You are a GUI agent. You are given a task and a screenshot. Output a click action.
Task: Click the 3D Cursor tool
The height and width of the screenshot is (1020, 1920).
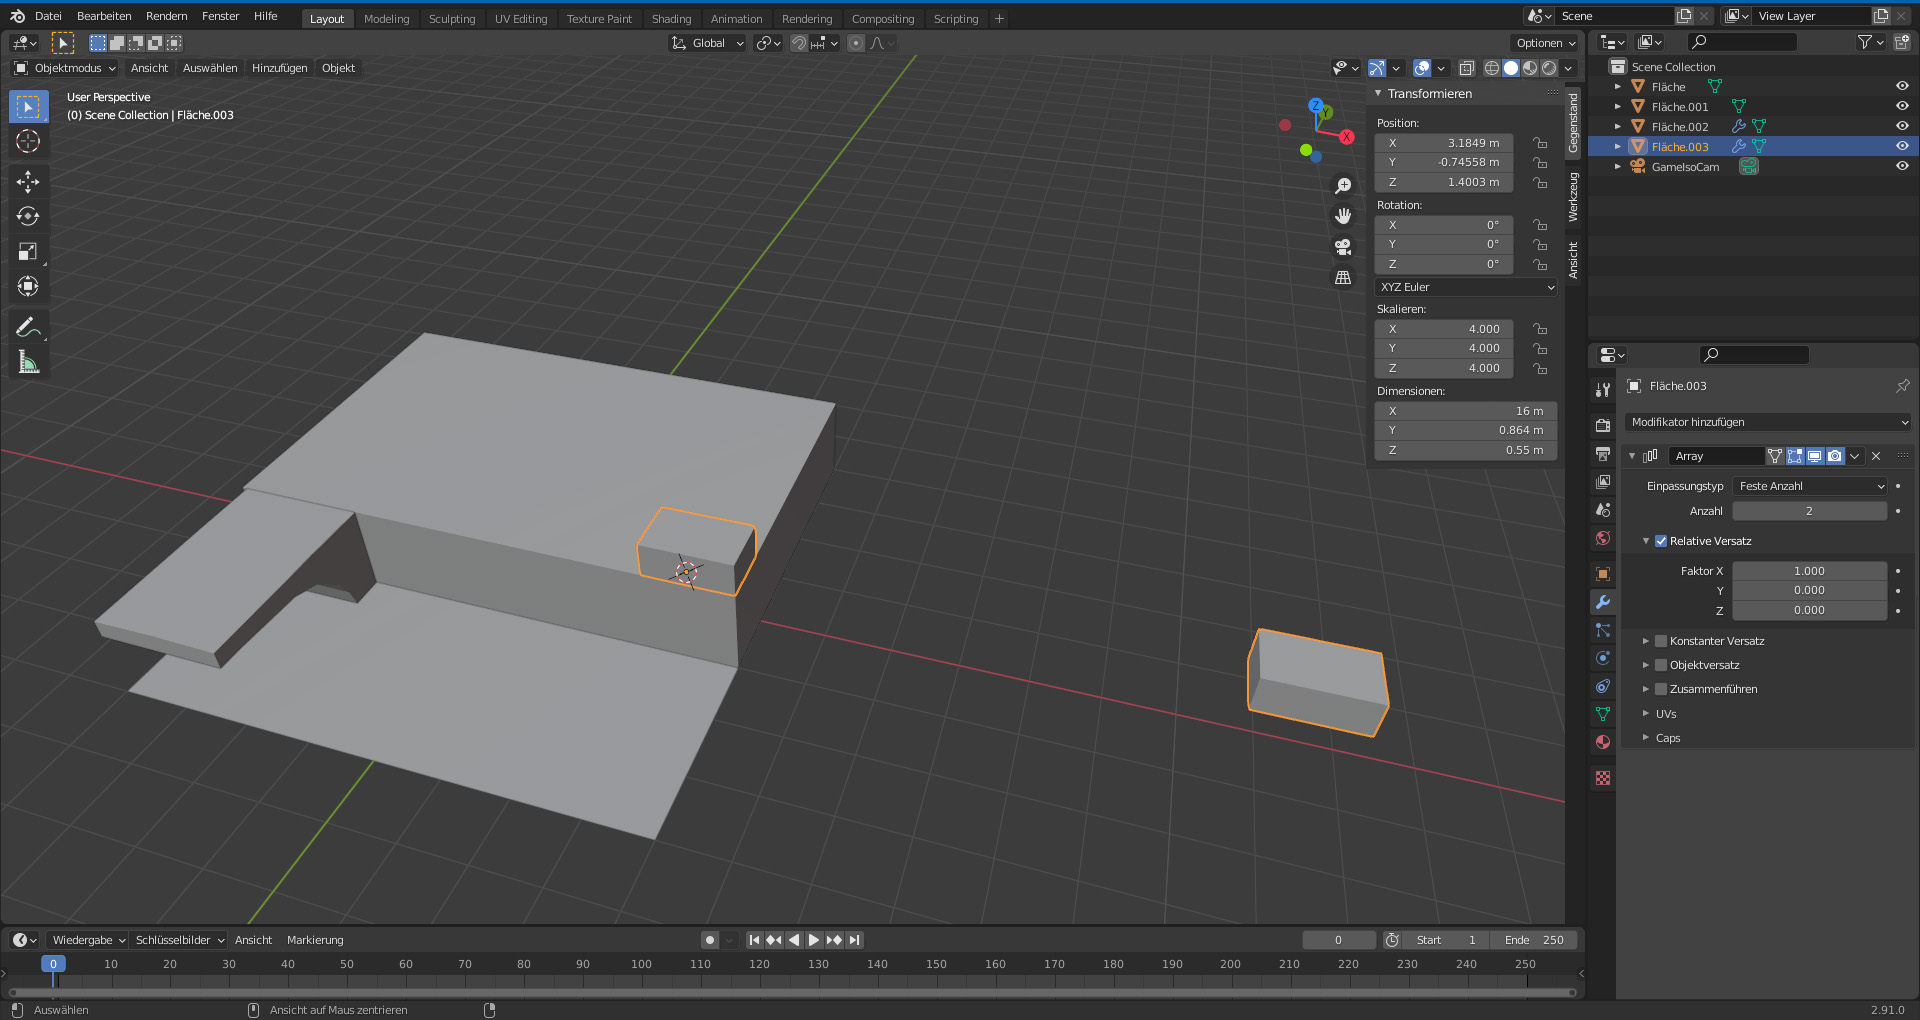point(28,141)
